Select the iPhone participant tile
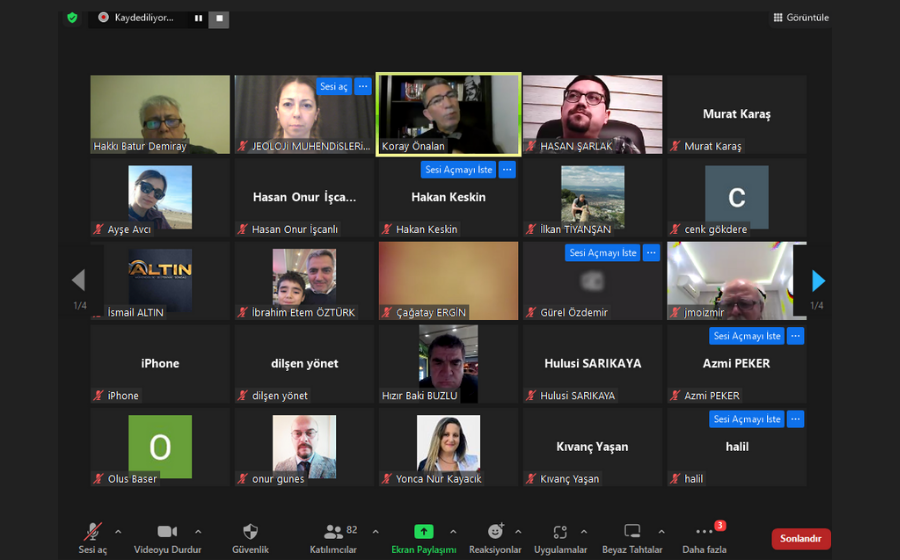Image resolution: width=900 pixels, height=560 pixels. 160,364
